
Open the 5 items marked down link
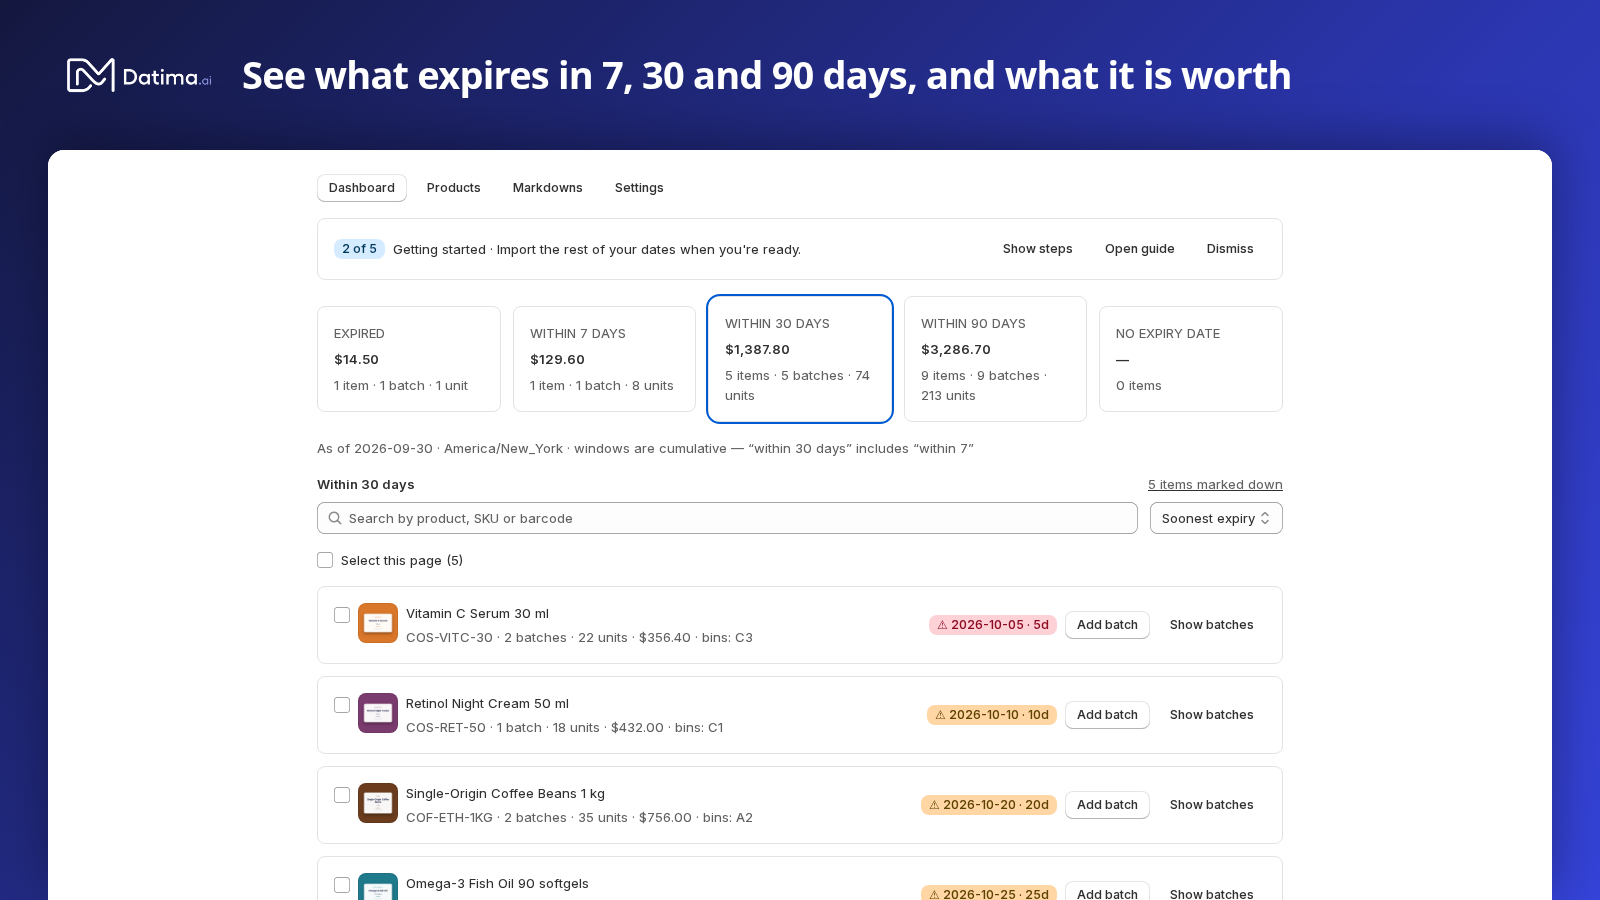[x=1215, y=485]
